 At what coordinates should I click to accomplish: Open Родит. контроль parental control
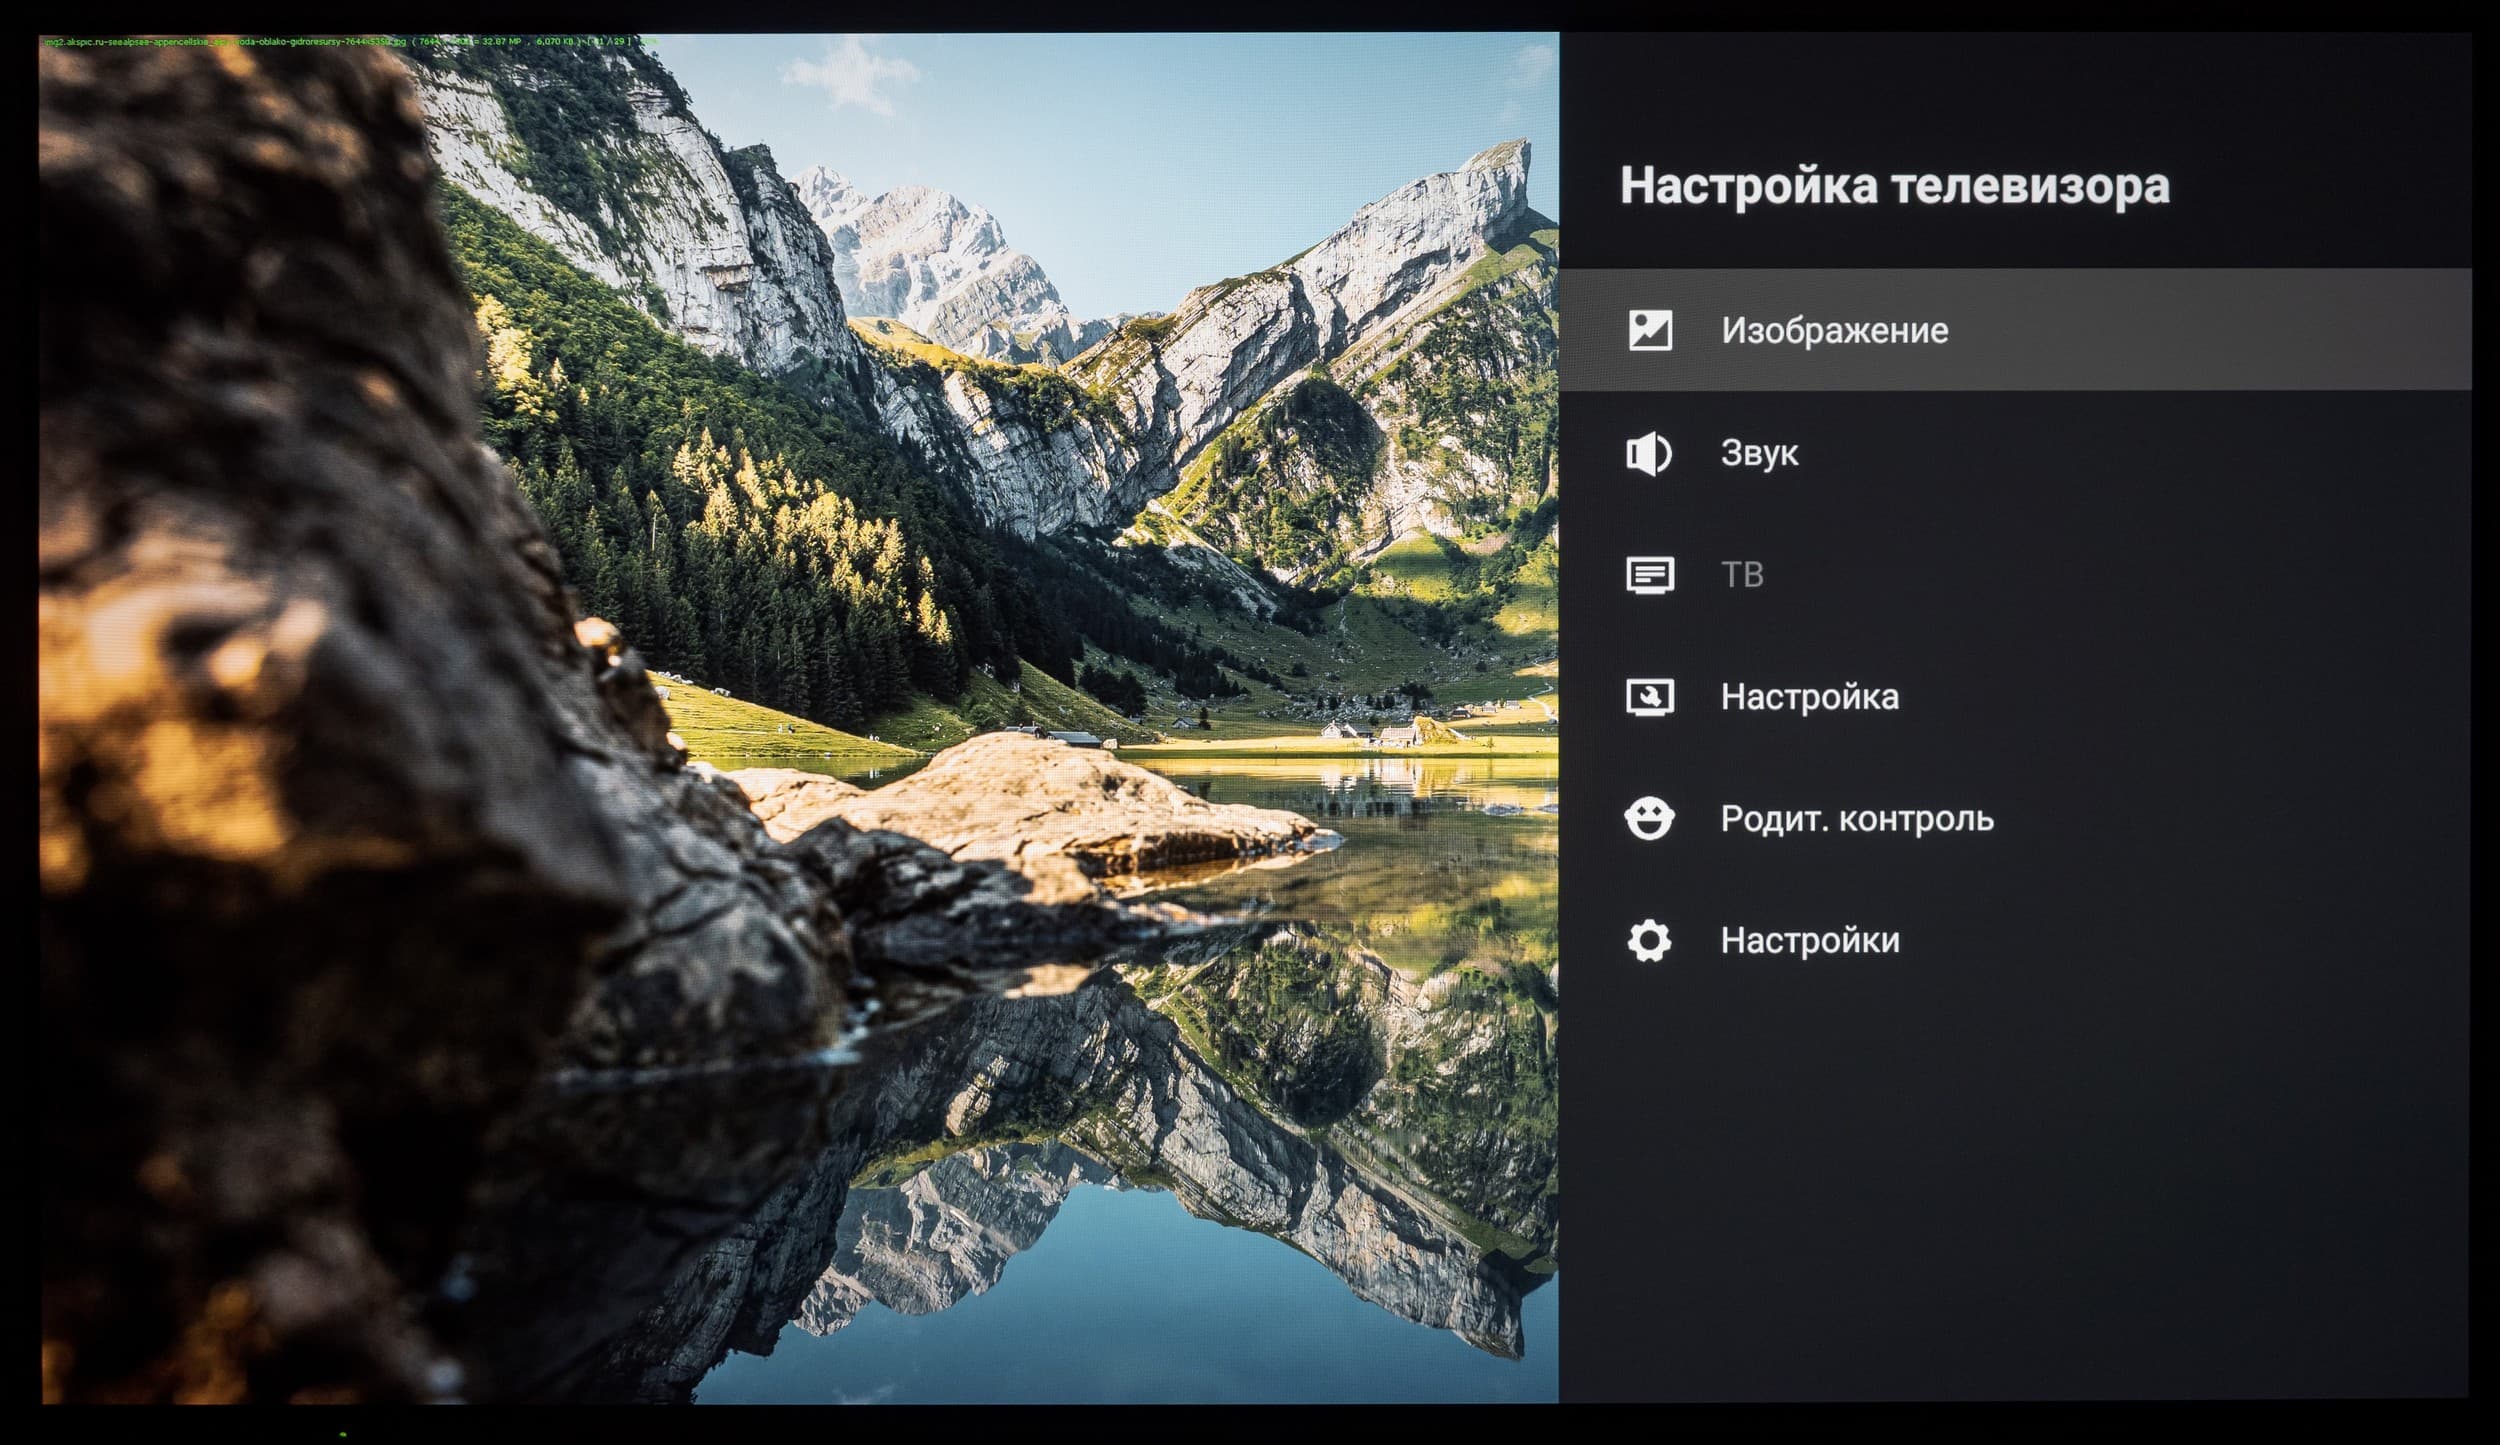click(1857, 819)
